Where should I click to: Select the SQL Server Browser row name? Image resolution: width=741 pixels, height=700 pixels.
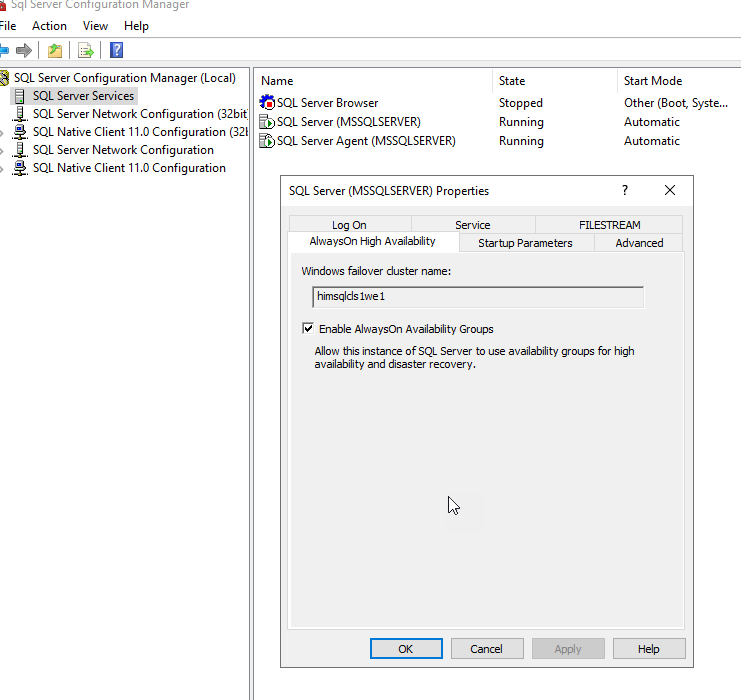[x=327, y=103]
